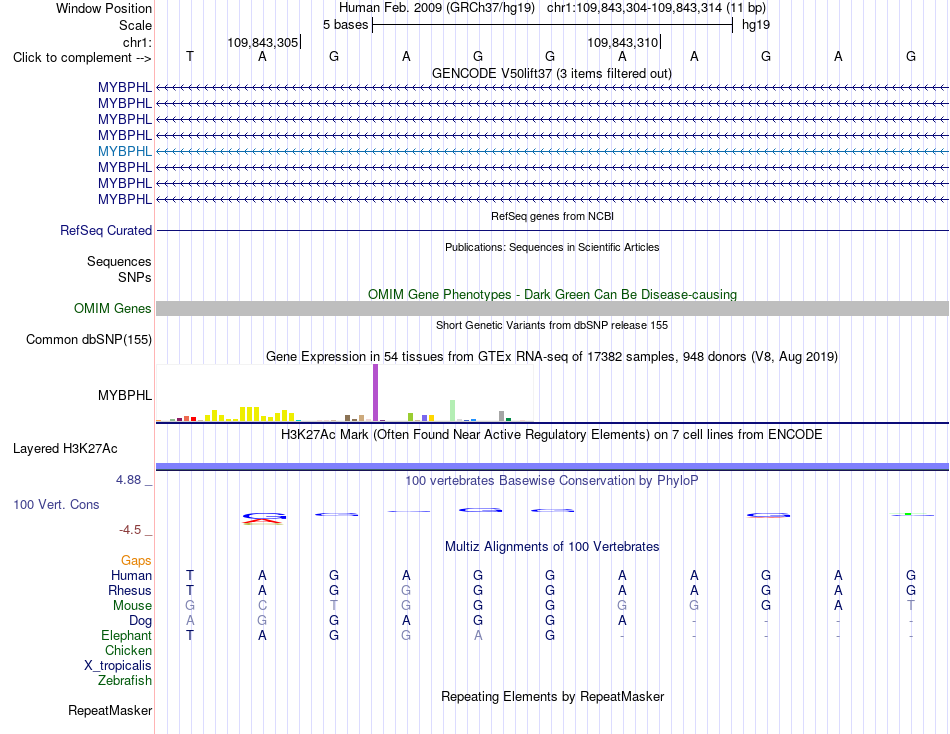Open Repeating Elements by RepeatMasker title
The height and width of the screenshot is (734, 950).
coord(552,696)
